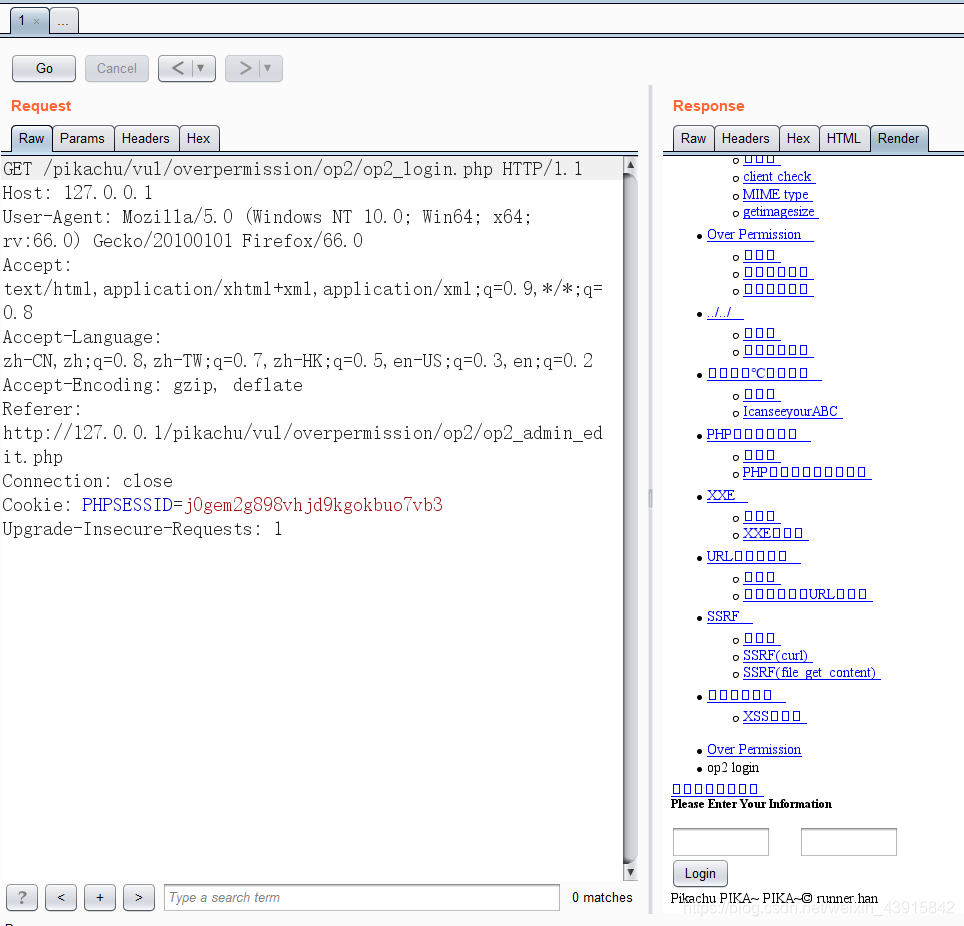Click the password input box
964x926 pixels.
point(848,842)
